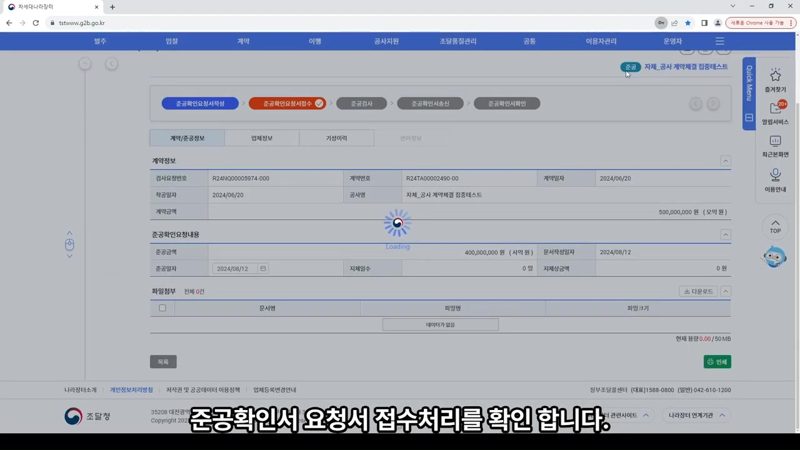Open the 발주 menu
The height and width of the screenshot is (450, 800).
point(100,41)
